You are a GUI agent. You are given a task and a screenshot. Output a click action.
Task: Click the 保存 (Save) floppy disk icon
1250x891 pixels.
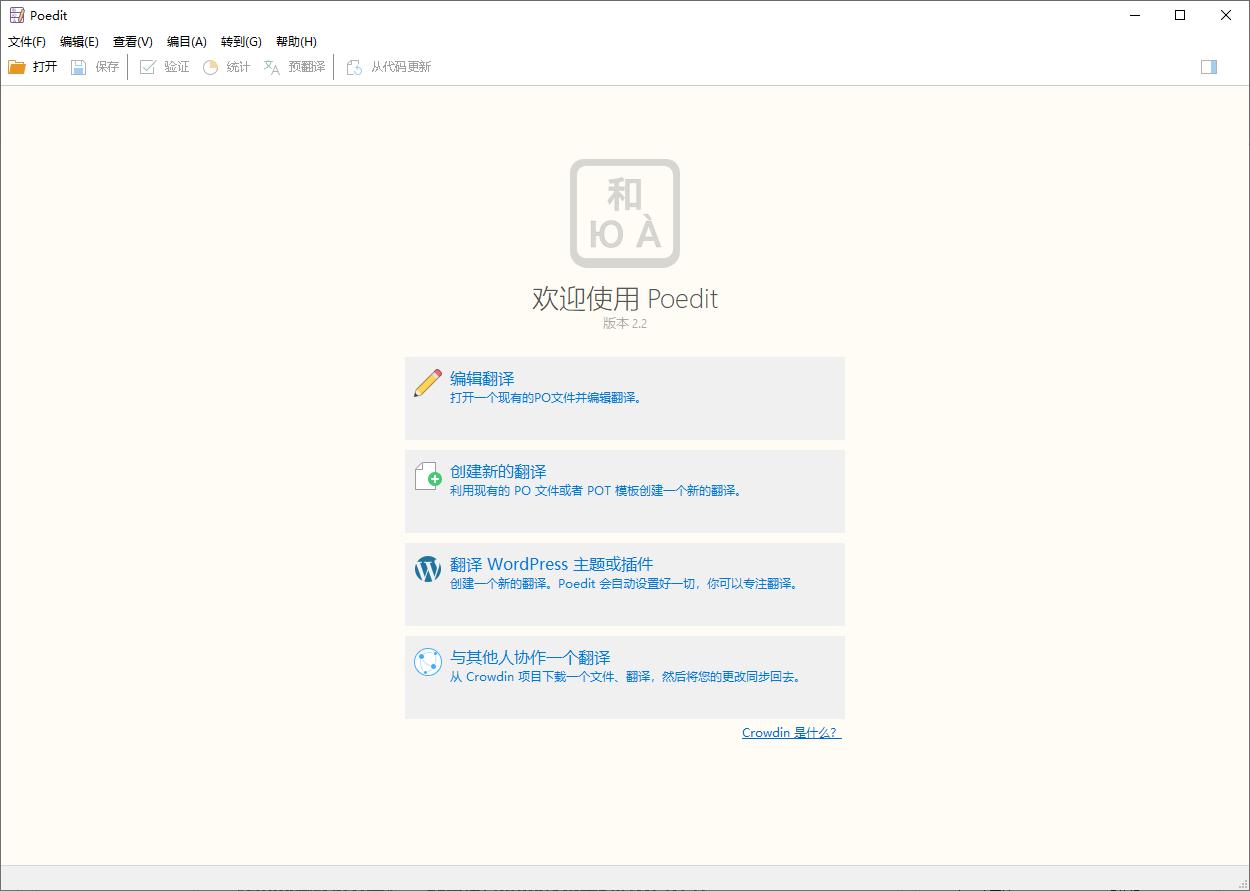(x=79, y=67)
